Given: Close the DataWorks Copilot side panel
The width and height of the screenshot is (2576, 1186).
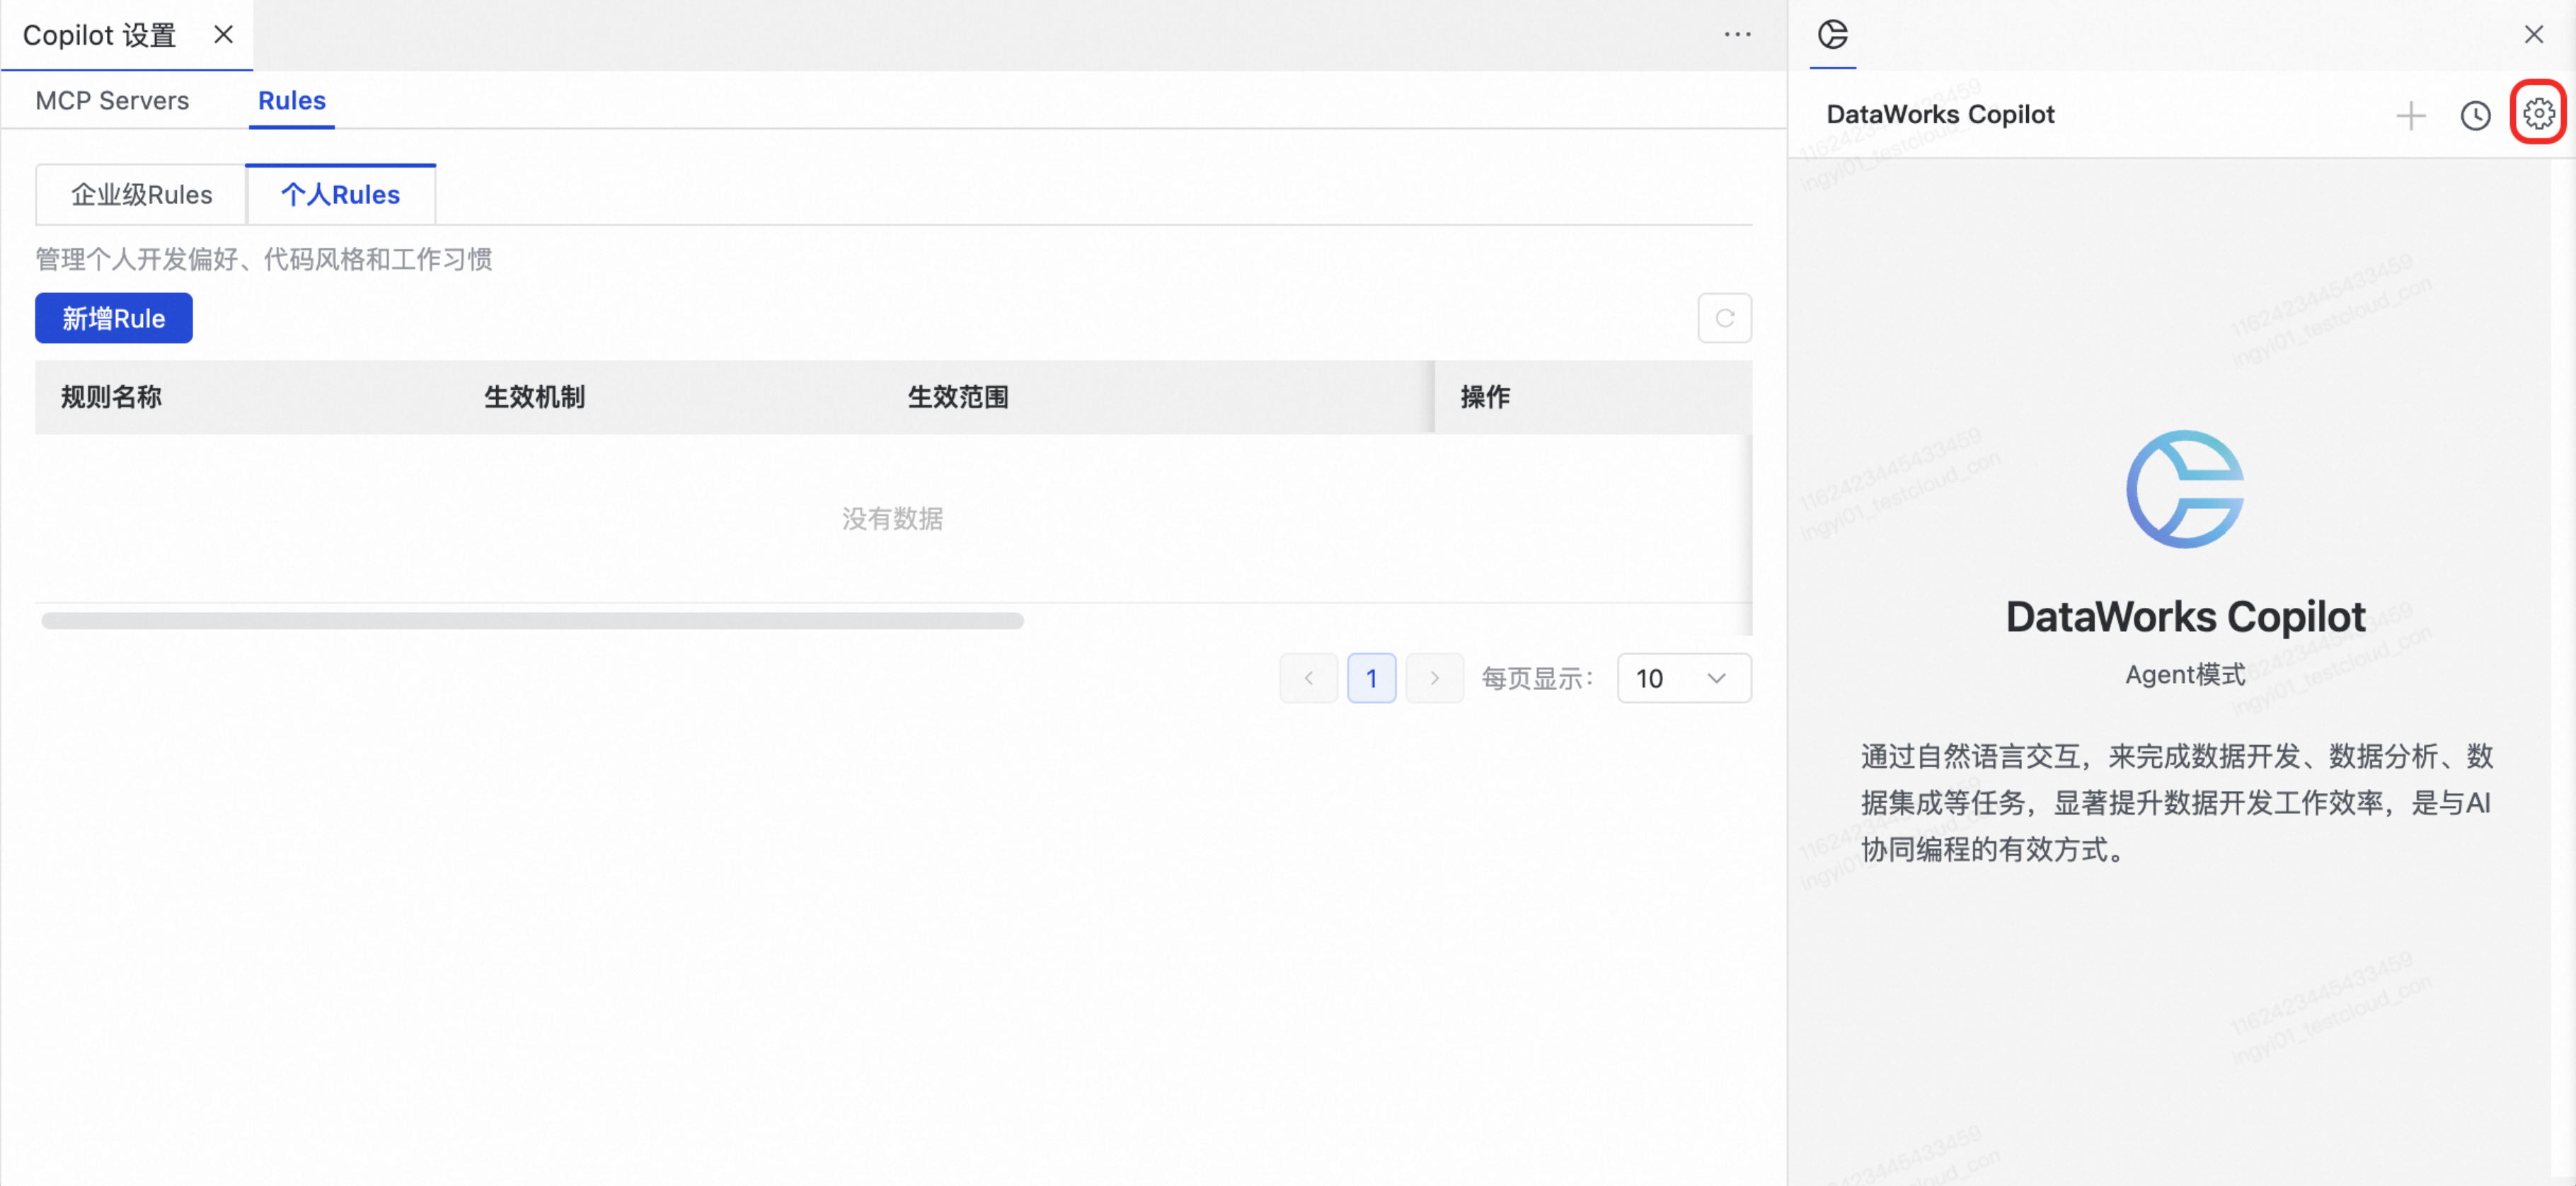Looking at the screenshot, I should 2533,35.
